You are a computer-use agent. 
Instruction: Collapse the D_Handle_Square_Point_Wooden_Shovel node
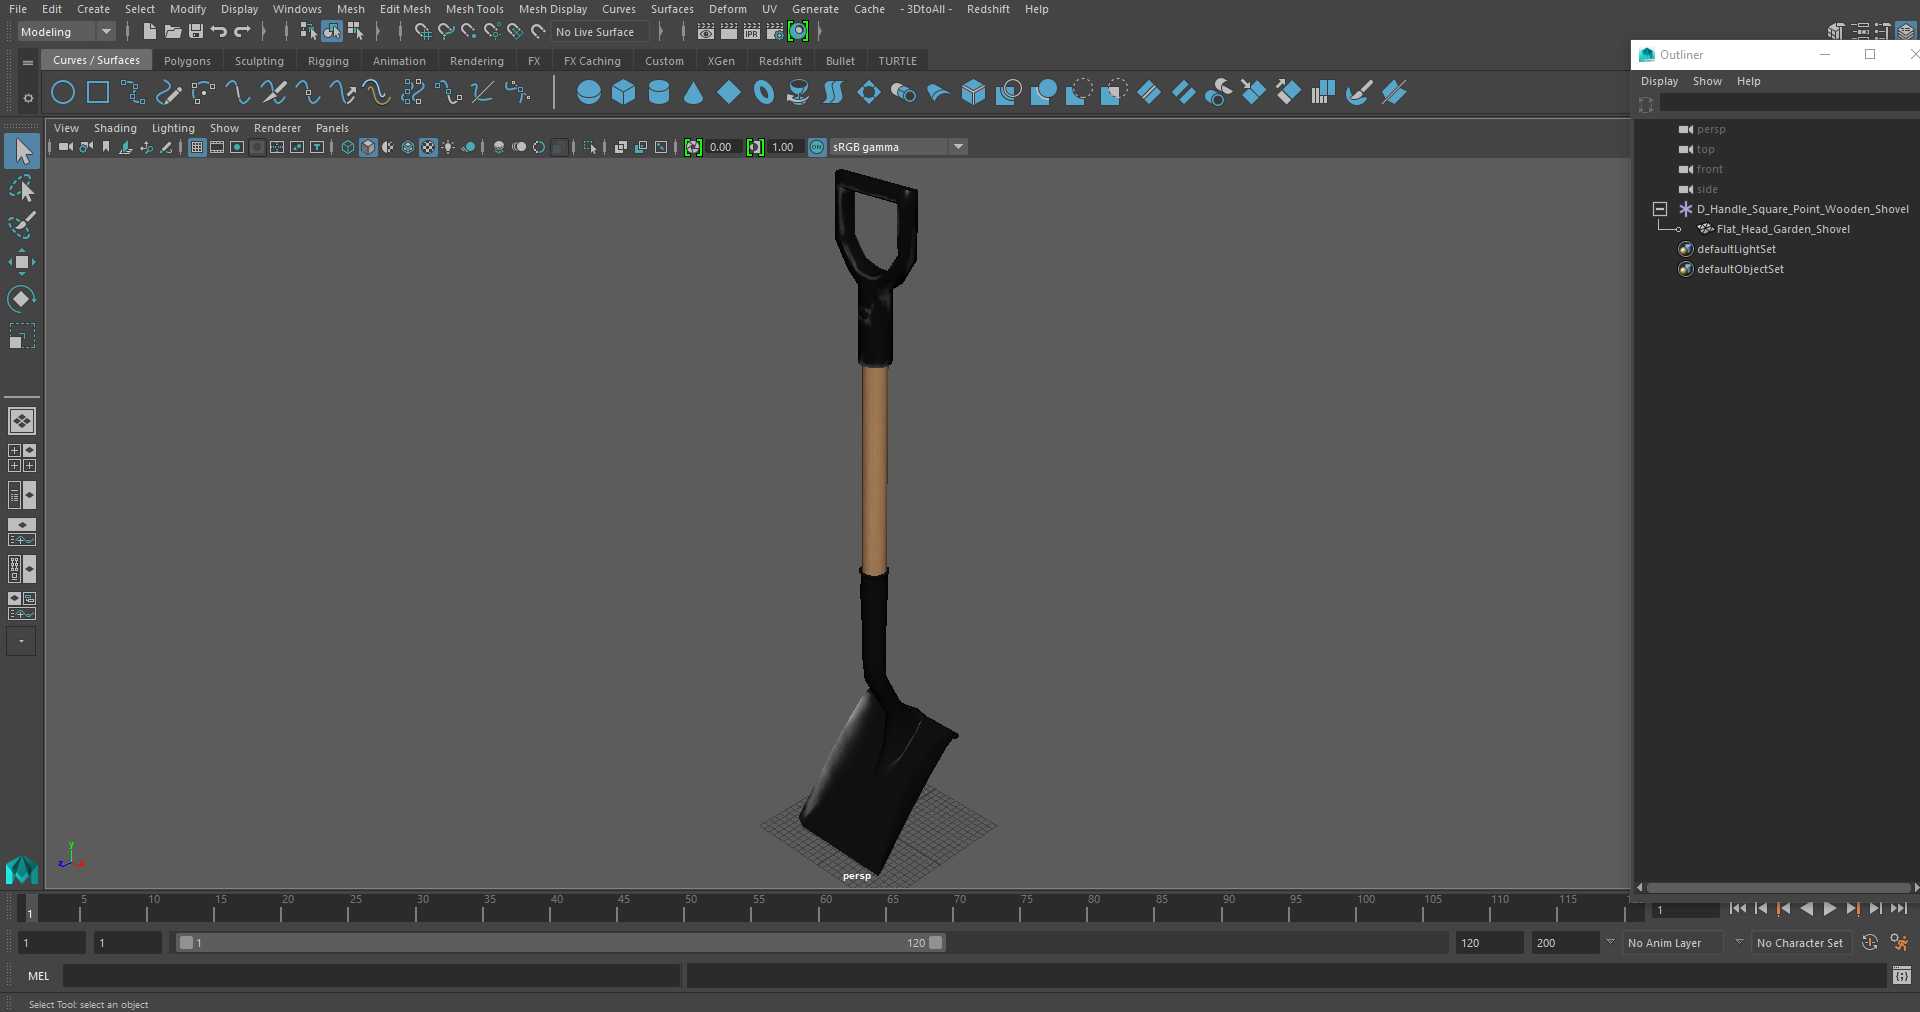[x=1660, y=209]
